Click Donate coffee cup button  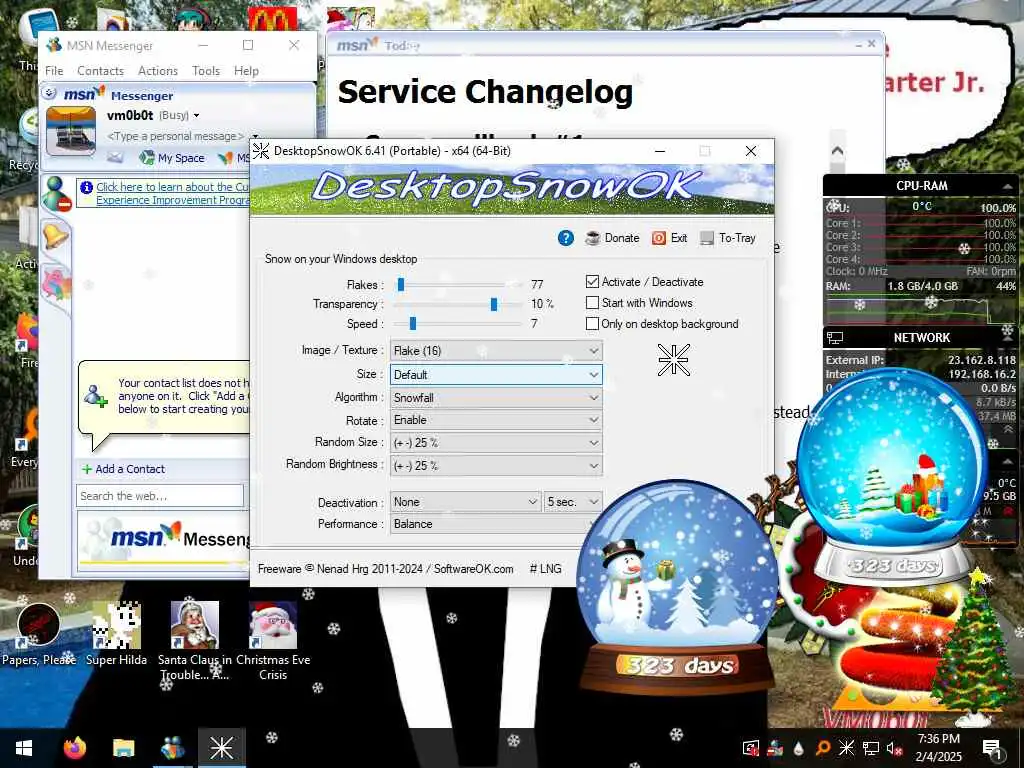[x=612, y=238]
